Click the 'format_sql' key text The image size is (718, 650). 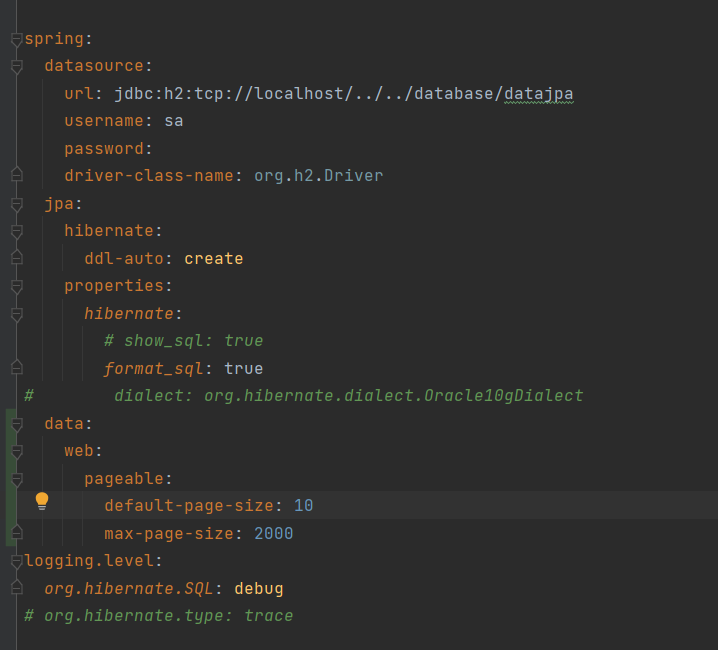[x=154, y=369]
